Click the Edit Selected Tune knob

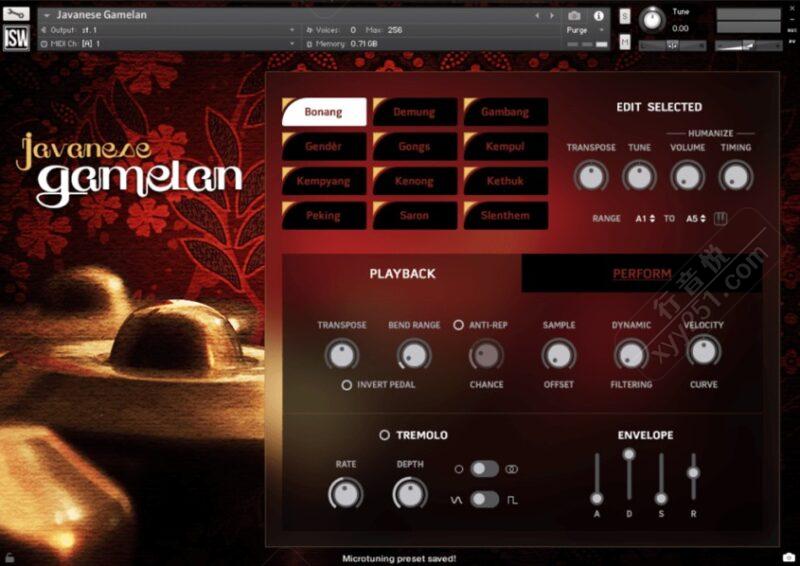pos(639,177)
